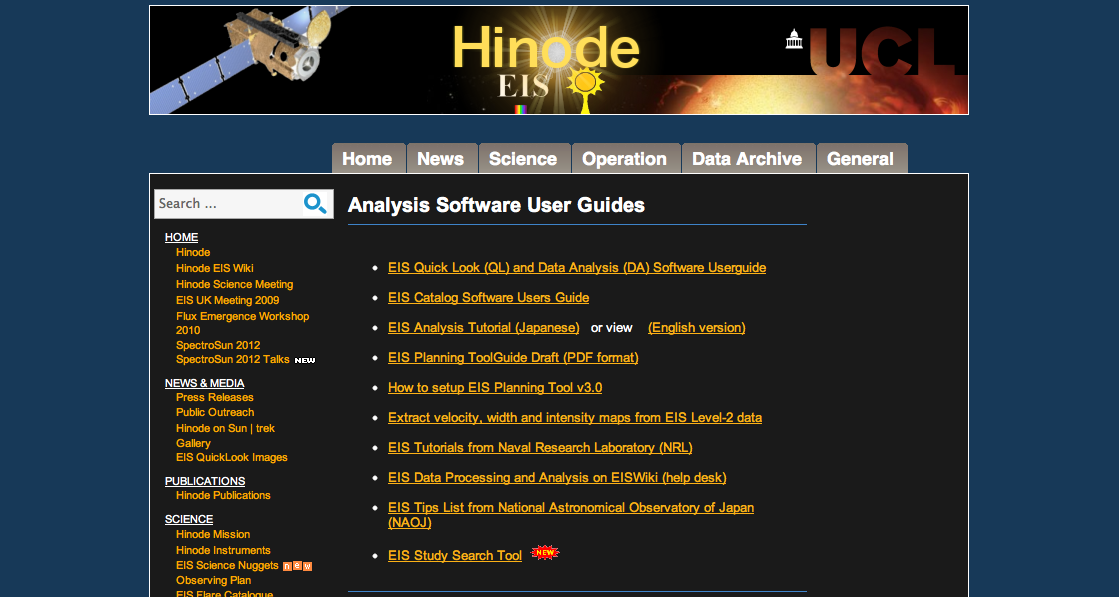Image resolution: width=1119 pixels, height=597 pixels.
Task: Go to the Data Archive tab
Action: [x=747, y=159]
